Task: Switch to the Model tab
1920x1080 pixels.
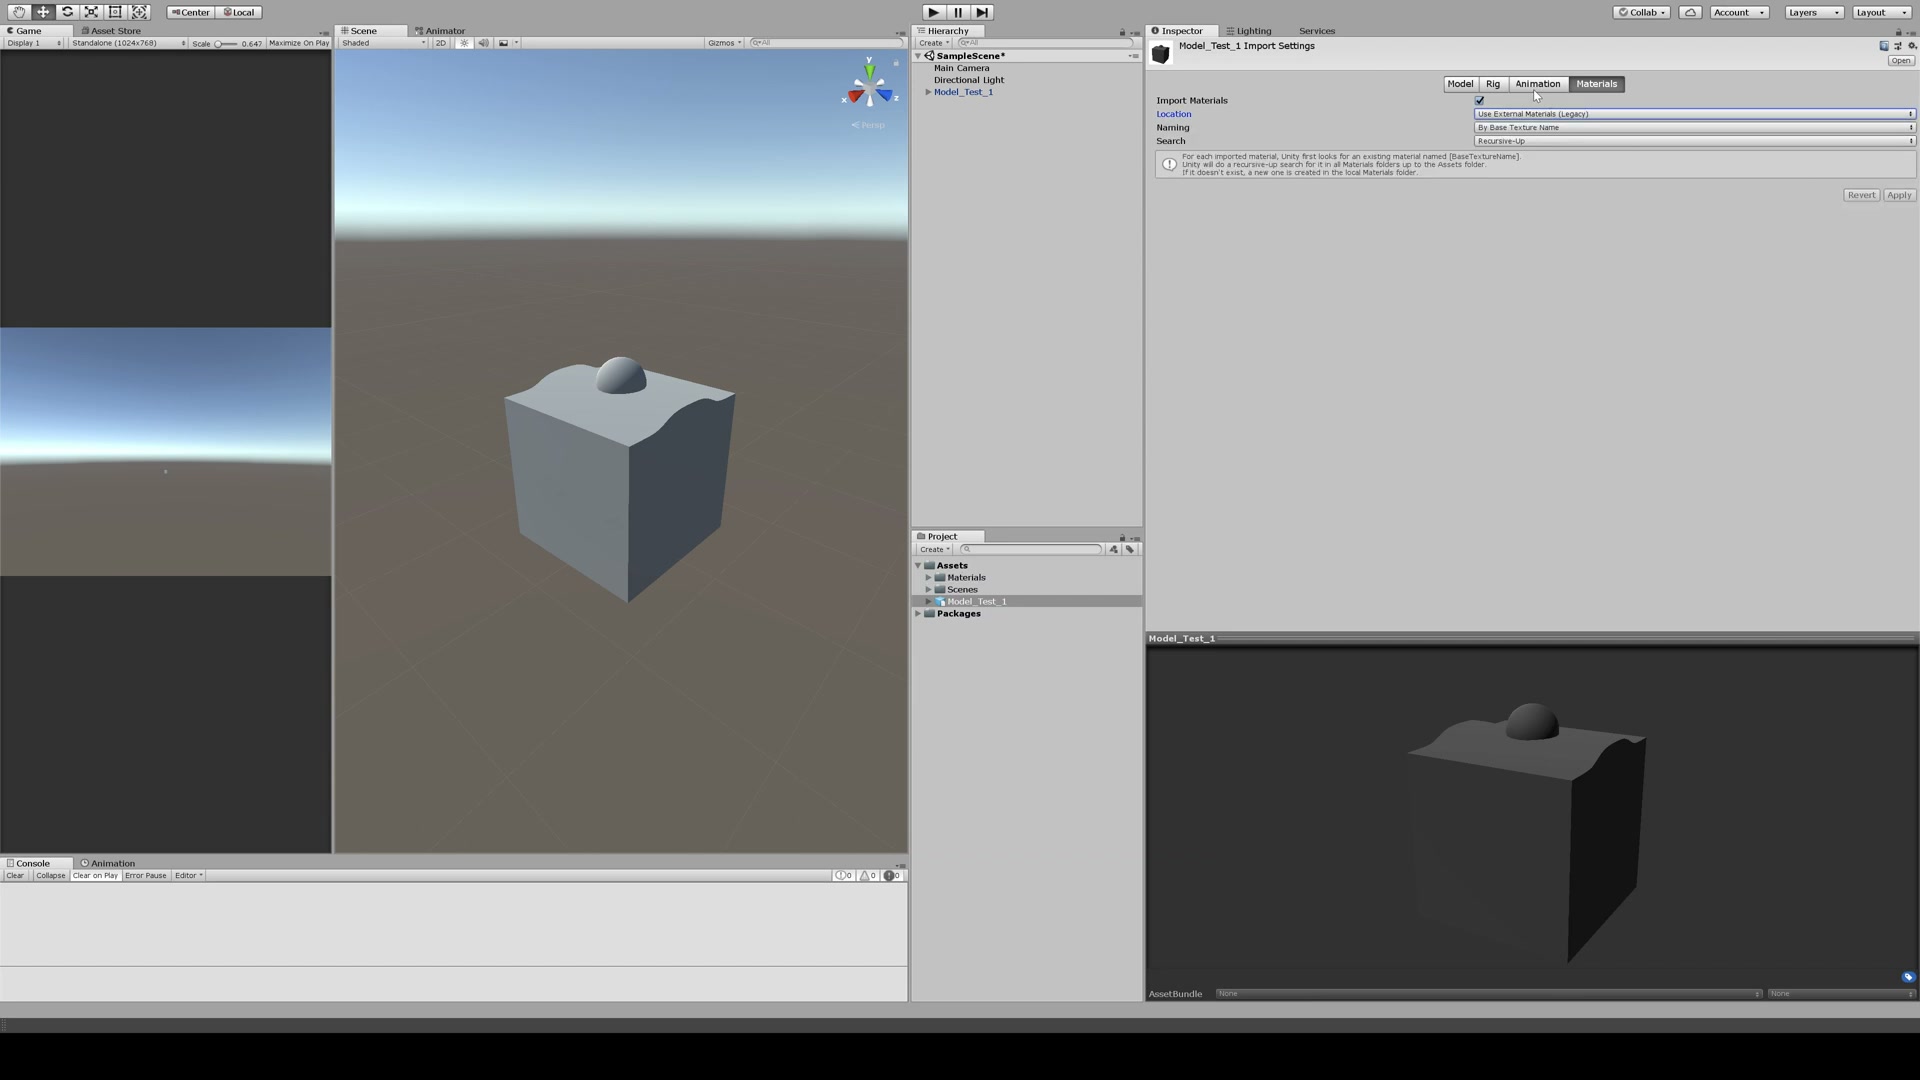Action: coord(1460,84)
